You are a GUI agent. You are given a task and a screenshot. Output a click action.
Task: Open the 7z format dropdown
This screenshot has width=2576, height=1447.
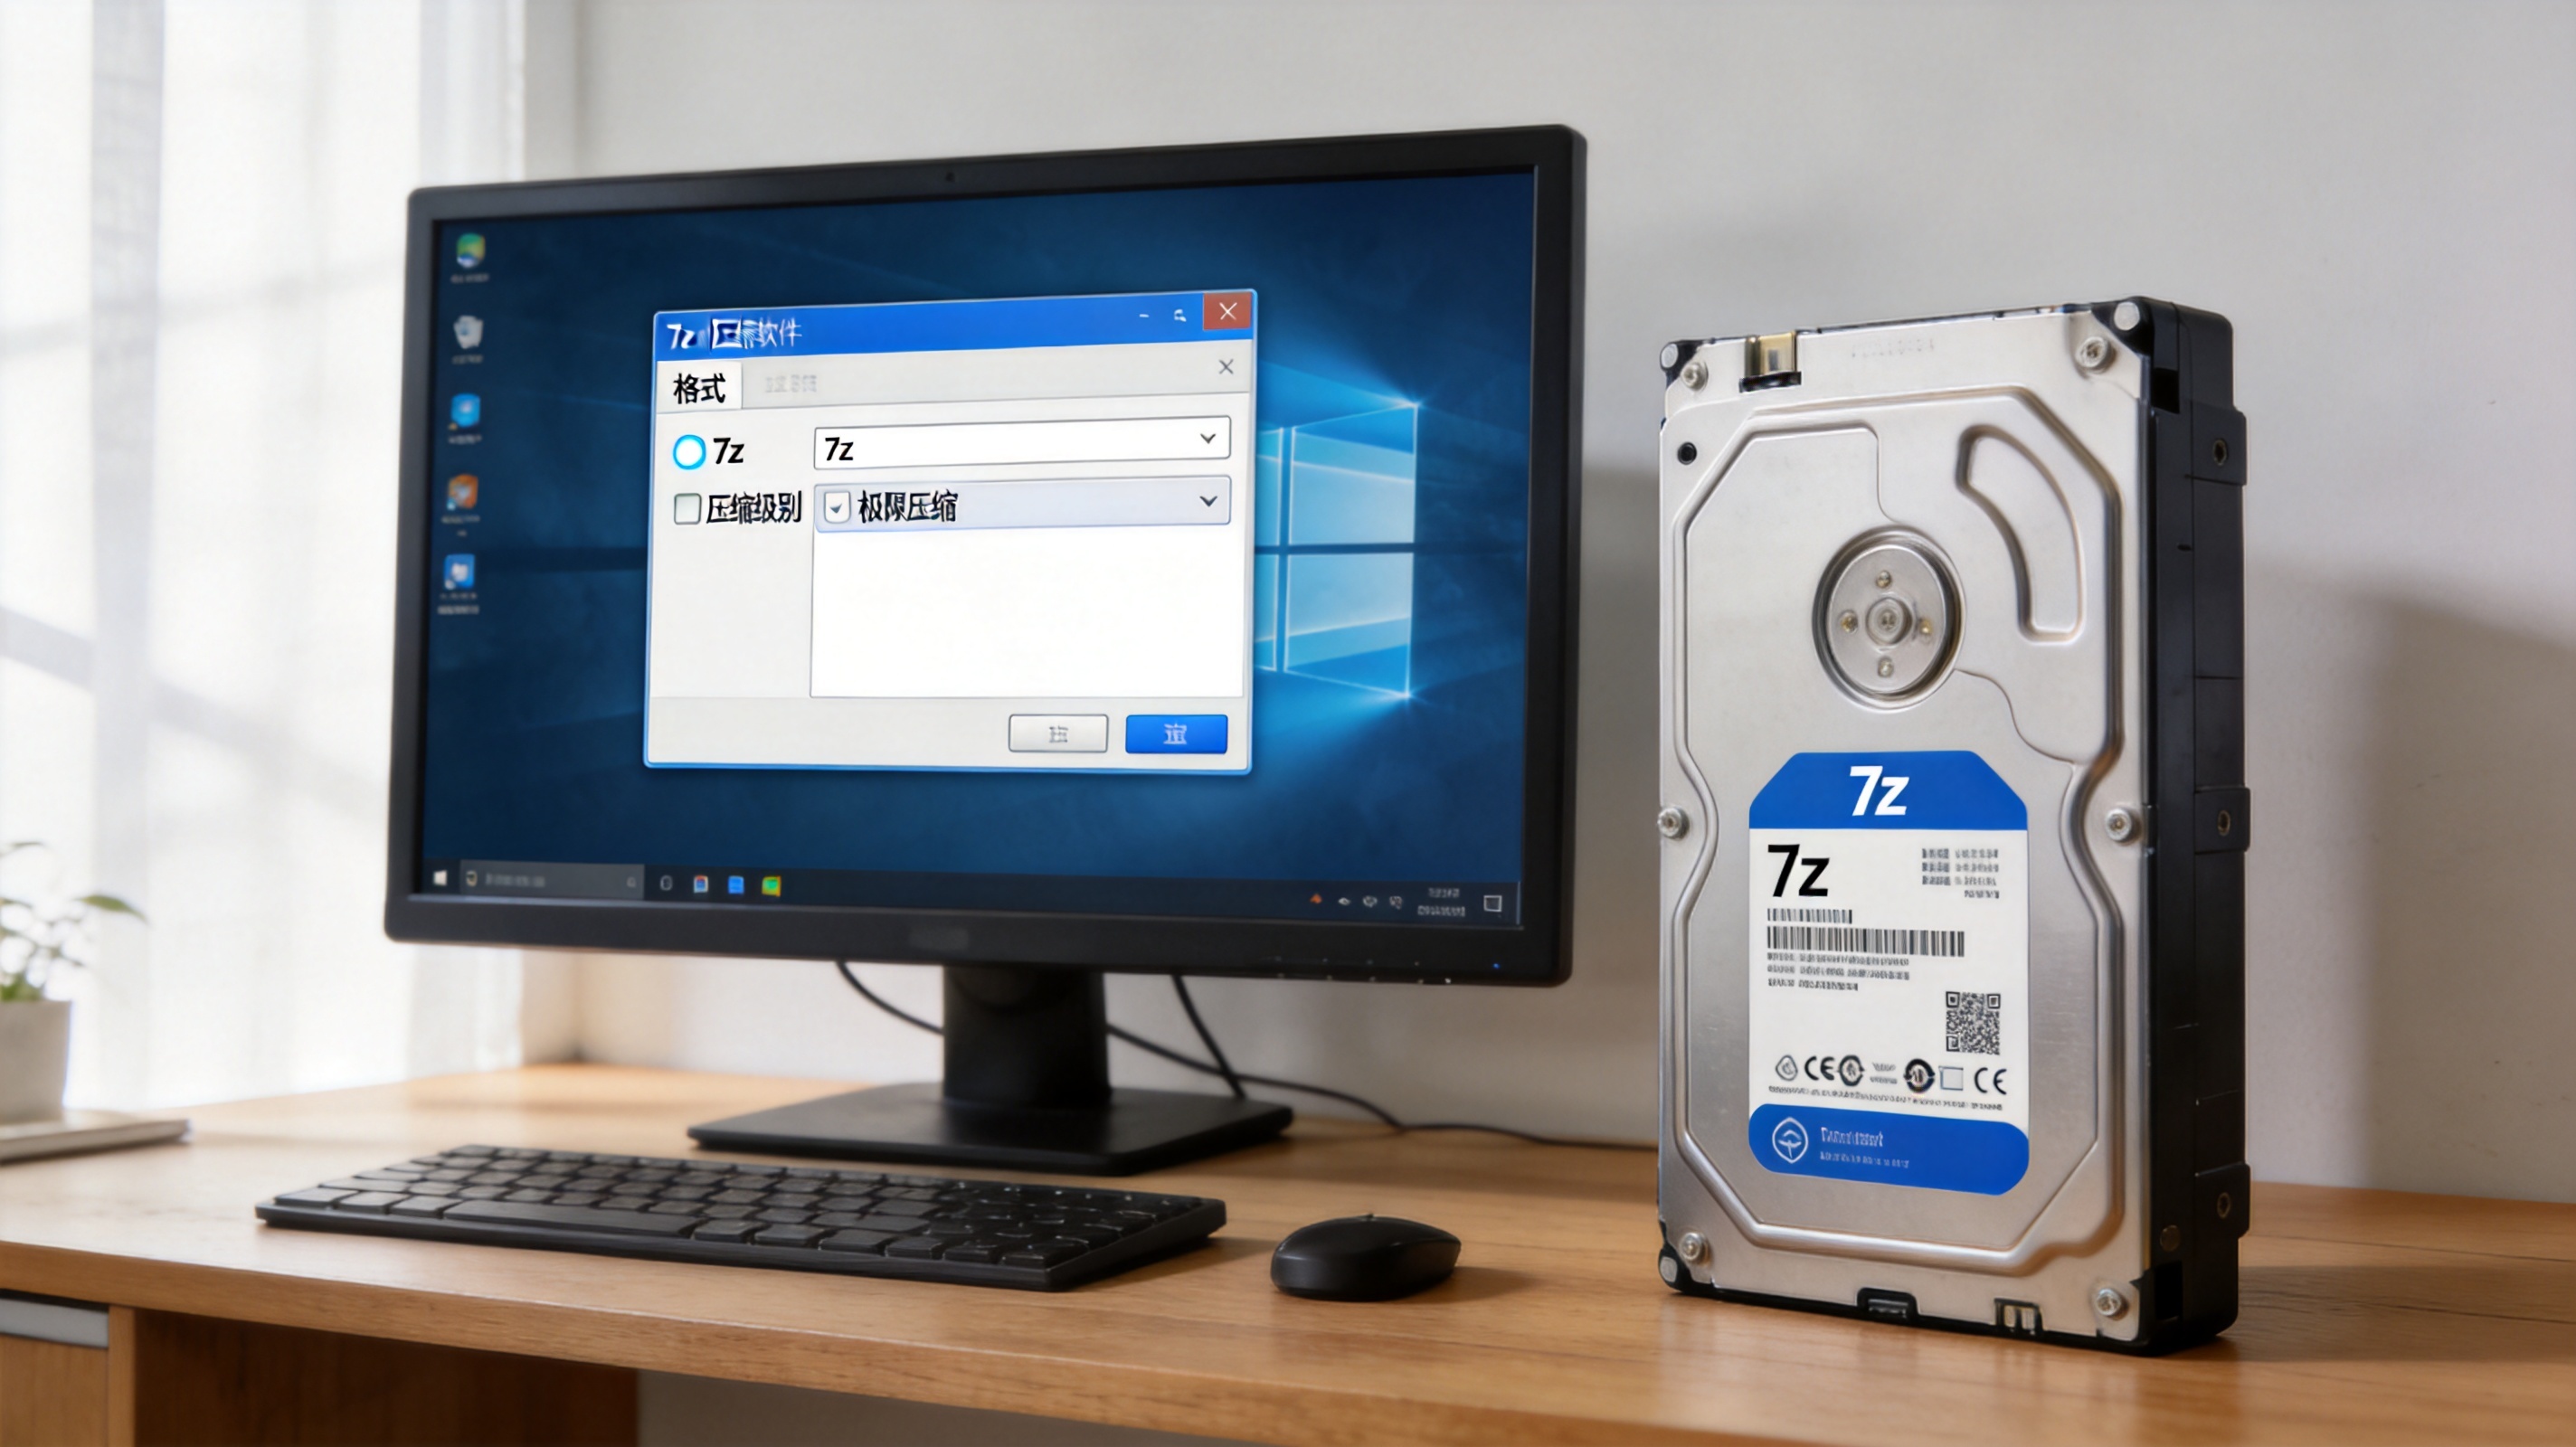(1022, 443)
